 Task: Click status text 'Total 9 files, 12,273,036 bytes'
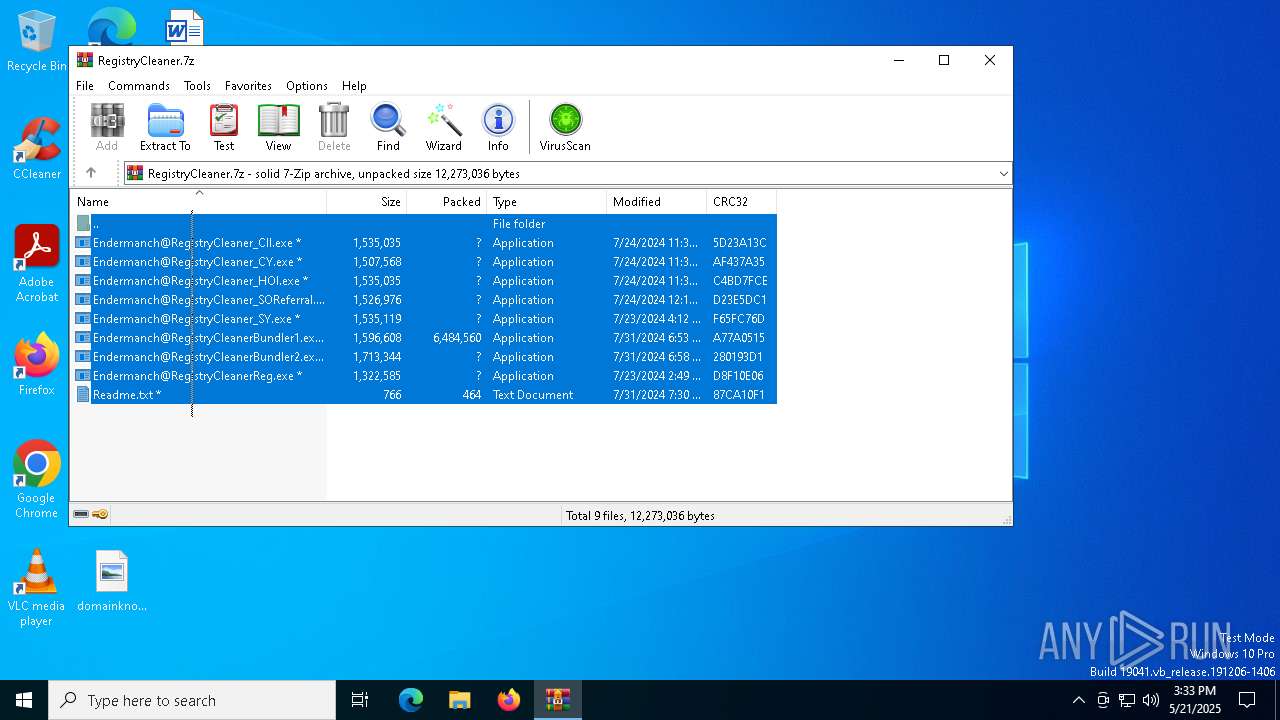coord(640,516)
